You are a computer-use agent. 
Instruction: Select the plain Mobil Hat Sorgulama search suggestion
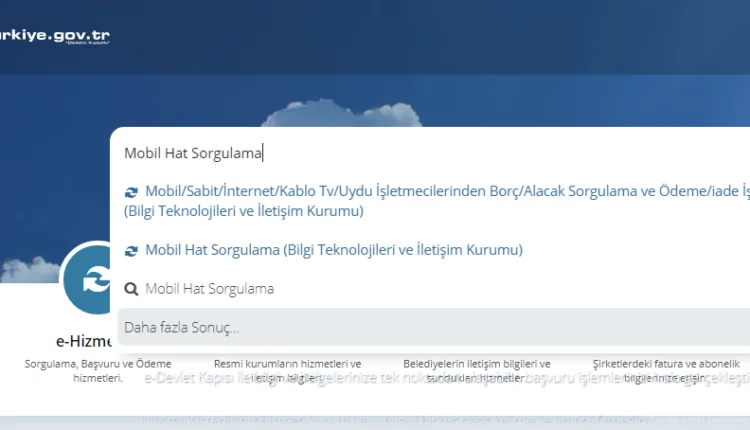[x=210, y=289]
